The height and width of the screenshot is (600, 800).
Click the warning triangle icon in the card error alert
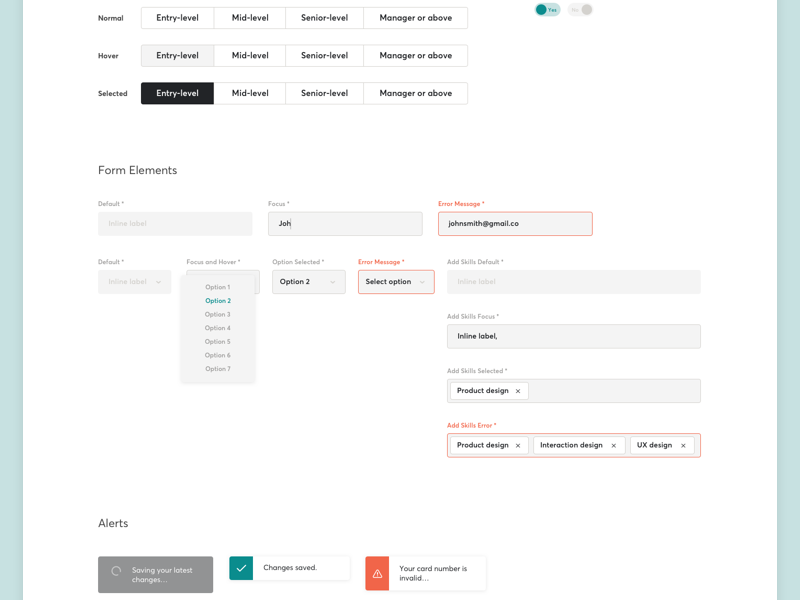(x=377, y=573)
